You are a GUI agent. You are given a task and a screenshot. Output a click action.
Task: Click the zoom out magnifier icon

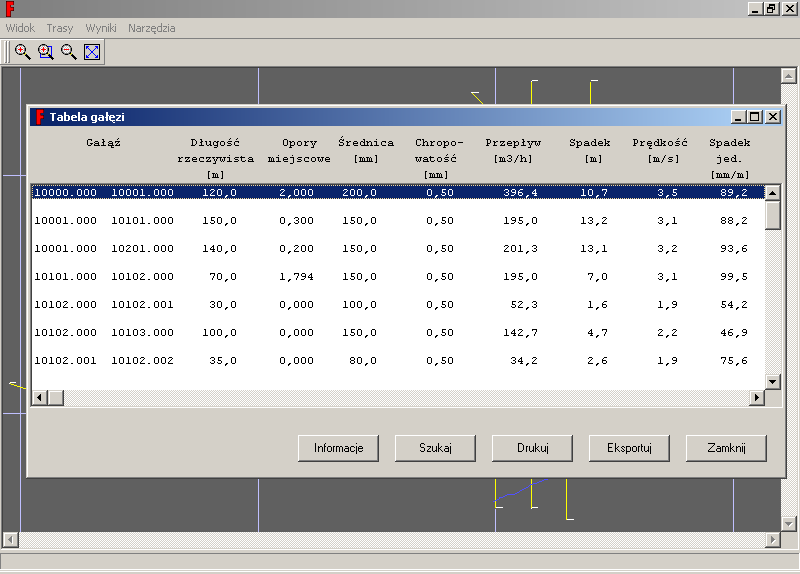[68, 52]
